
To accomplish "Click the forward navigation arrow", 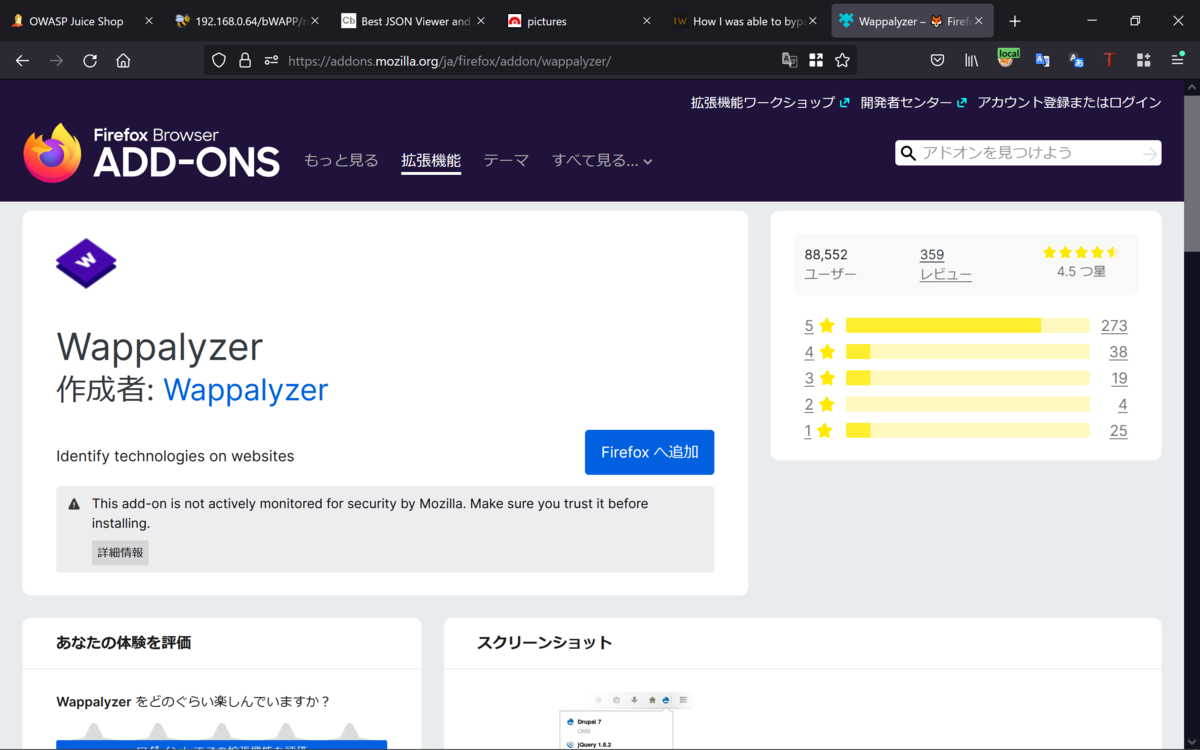I will 56,60.
